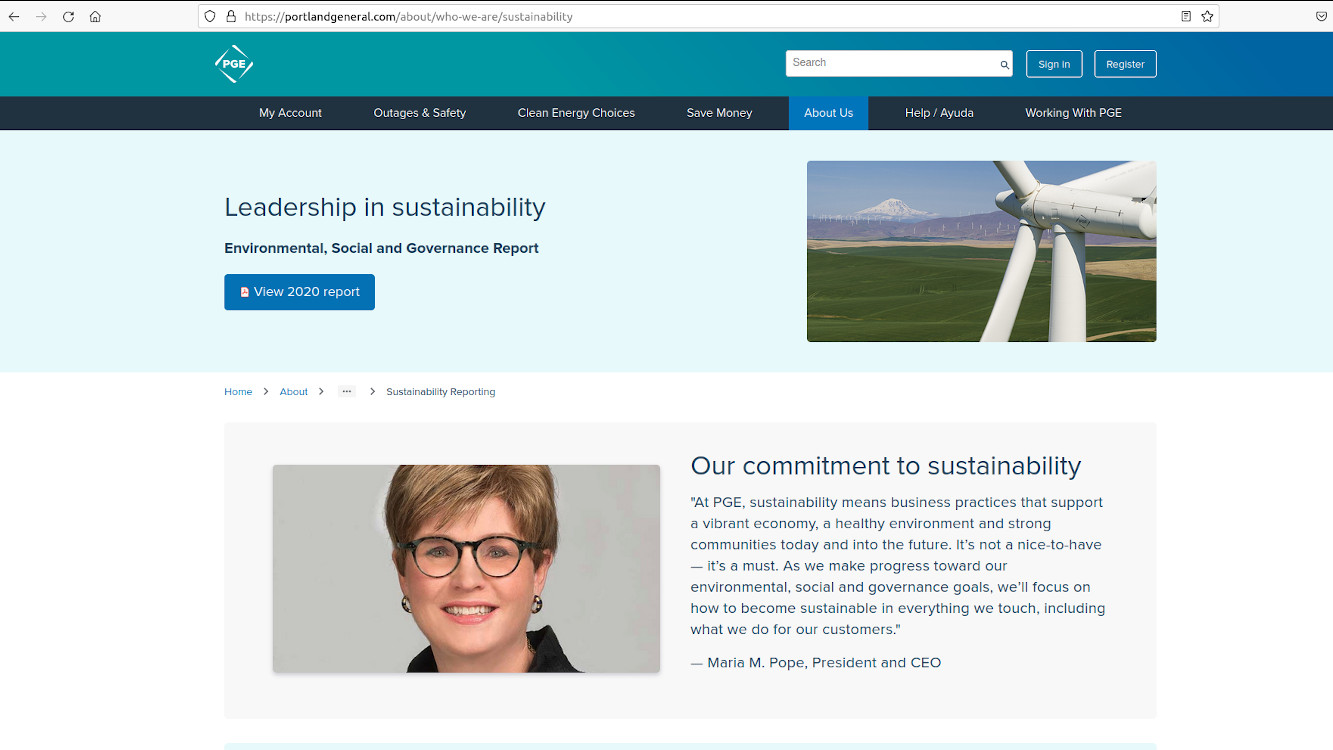Focus the Search input field

coord(892,63)
